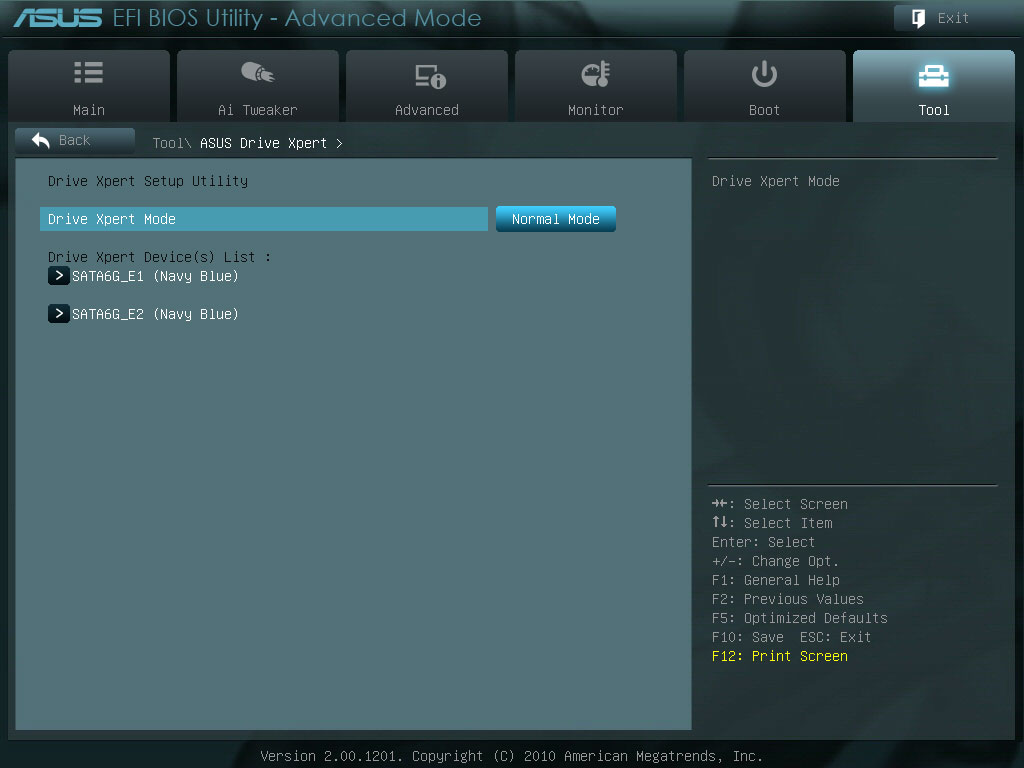The width and height of the screenshot is (1024, 768).
Task: Click the Boot power icon
Action: point(764,74)
